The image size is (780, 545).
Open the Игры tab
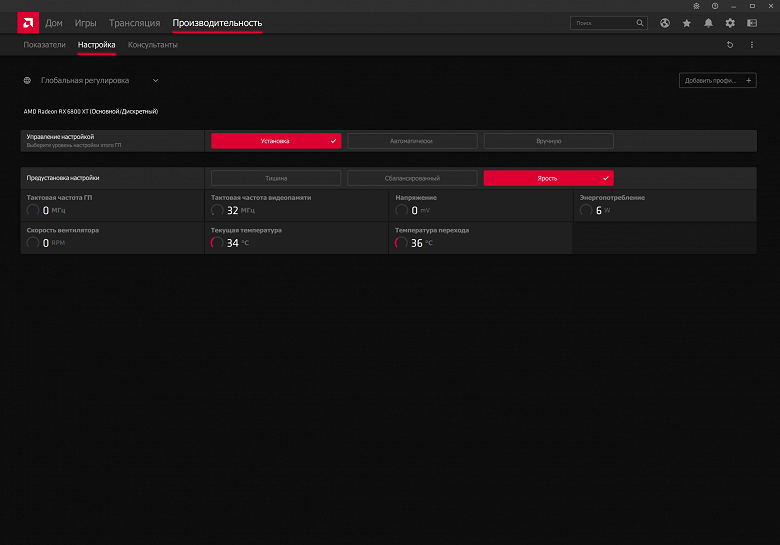(x=86, y=23)
